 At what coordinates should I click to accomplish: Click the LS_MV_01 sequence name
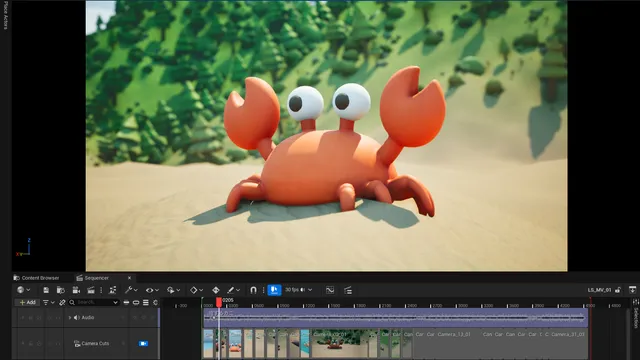599,290
